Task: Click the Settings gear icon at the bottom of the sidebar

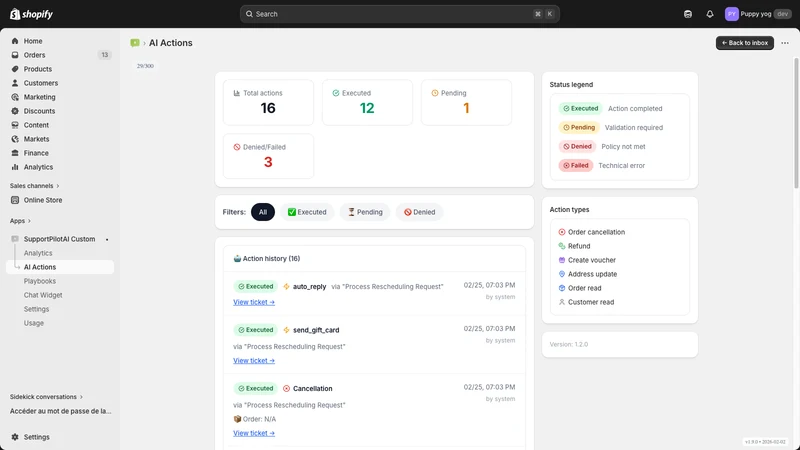Action: 15,437
